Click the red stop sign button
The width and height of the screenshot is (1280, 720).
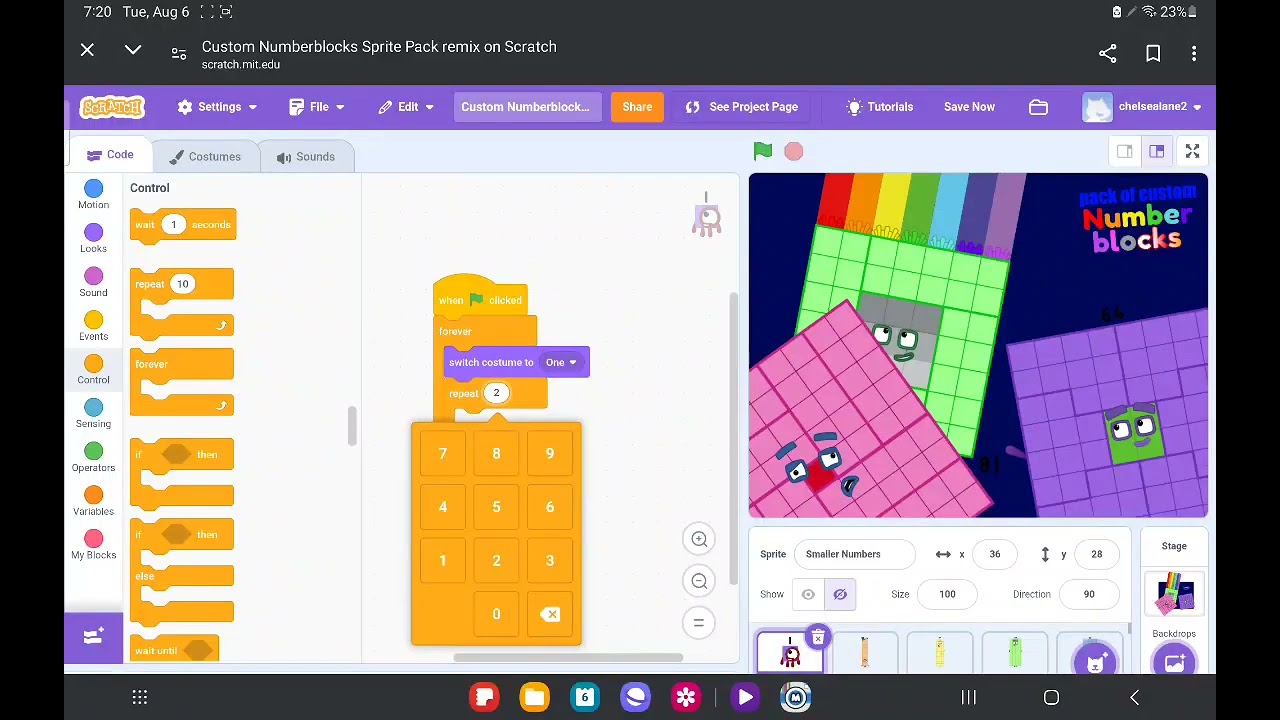[x=793, y=151]
